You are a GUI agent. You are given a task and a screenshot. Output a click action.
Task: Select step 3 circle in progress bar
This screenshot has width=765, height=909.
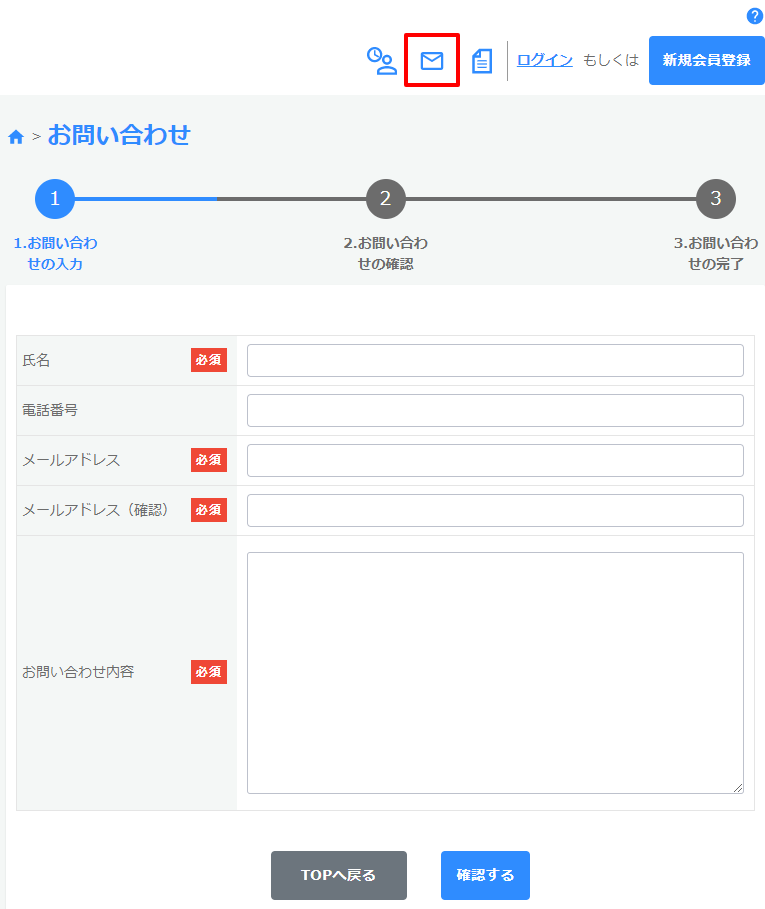(x=715, y=199)
